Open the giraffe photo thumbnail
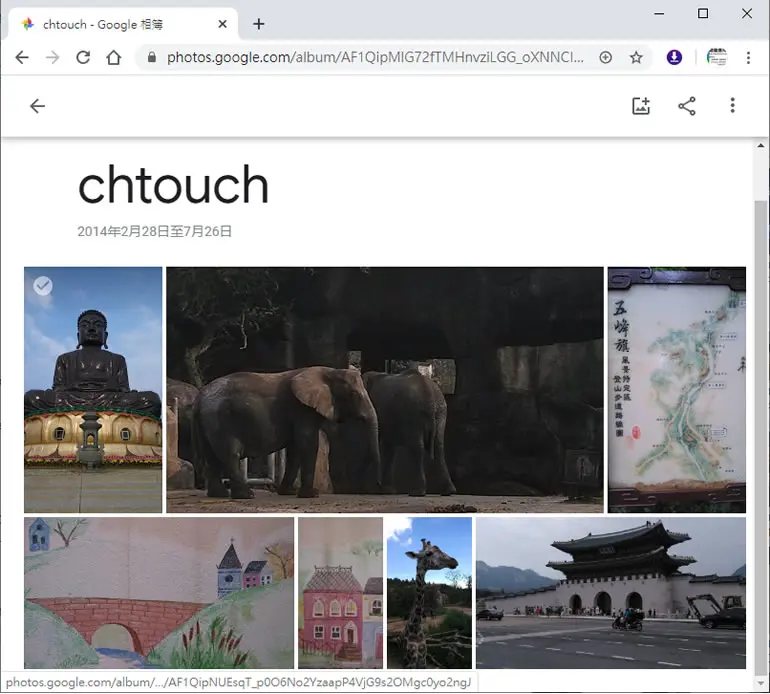Image resolution: width=770 pixels, height=694 pixels. tap(429, 593)
